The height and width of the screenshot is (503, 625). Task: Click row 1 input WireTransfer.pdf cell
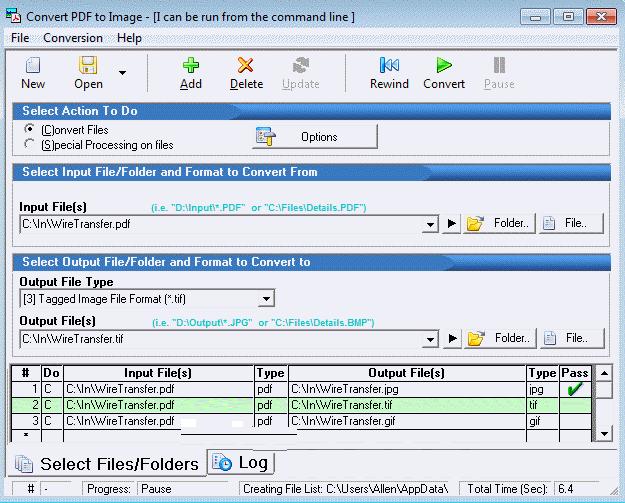coord(158,389)
